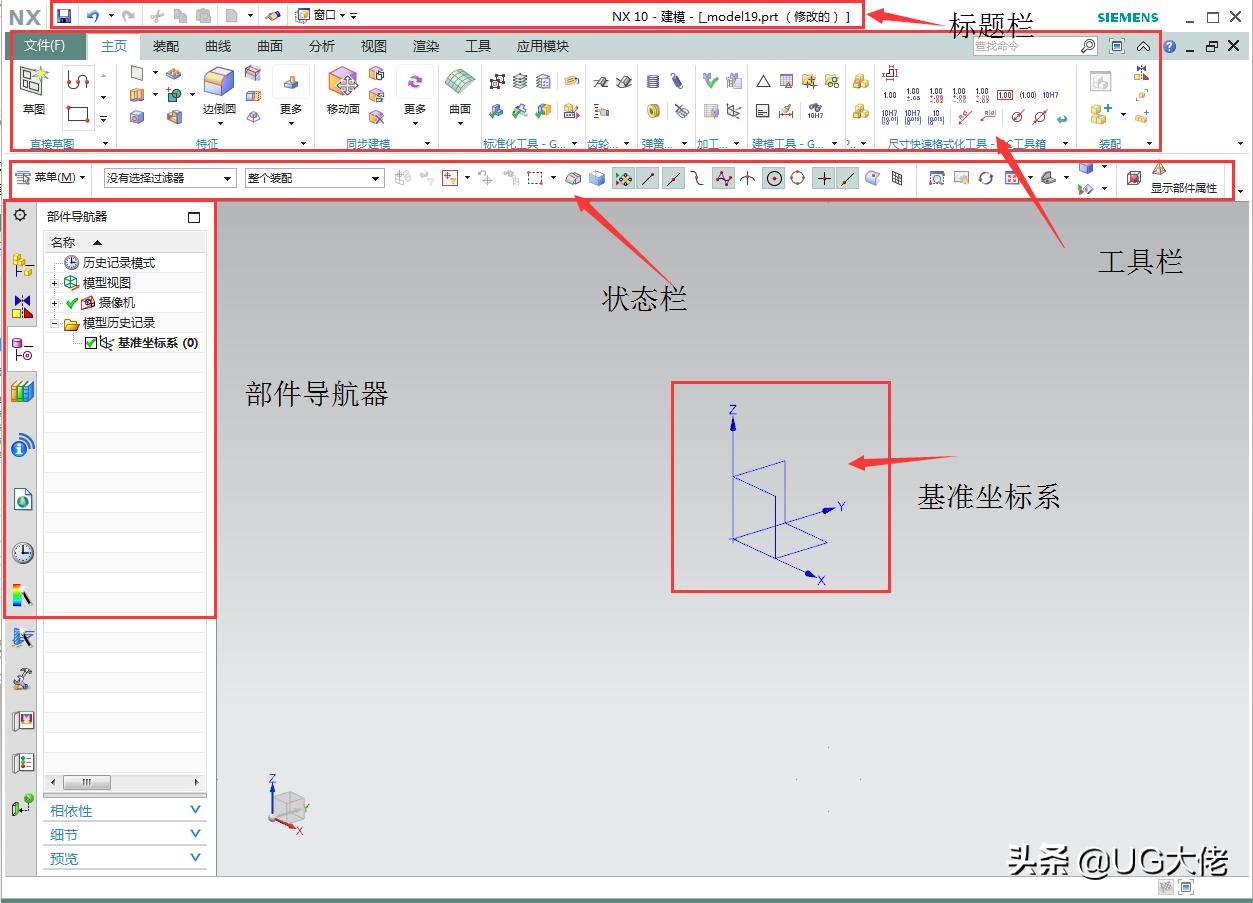
Task: Click the gear settings icon atop the sidebar
Action: pyautogui.click(x=20, y=215)
